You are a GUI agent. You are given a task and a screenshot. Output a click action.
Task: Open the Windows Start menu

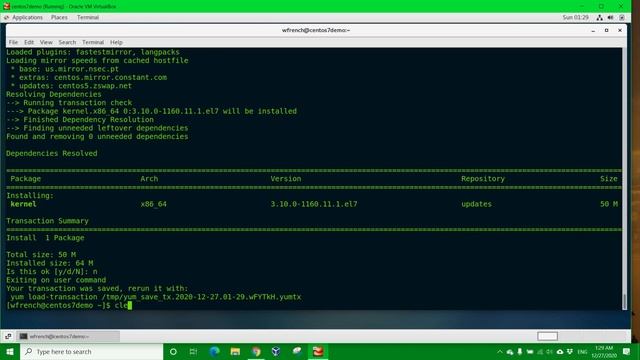coord(10,351)
